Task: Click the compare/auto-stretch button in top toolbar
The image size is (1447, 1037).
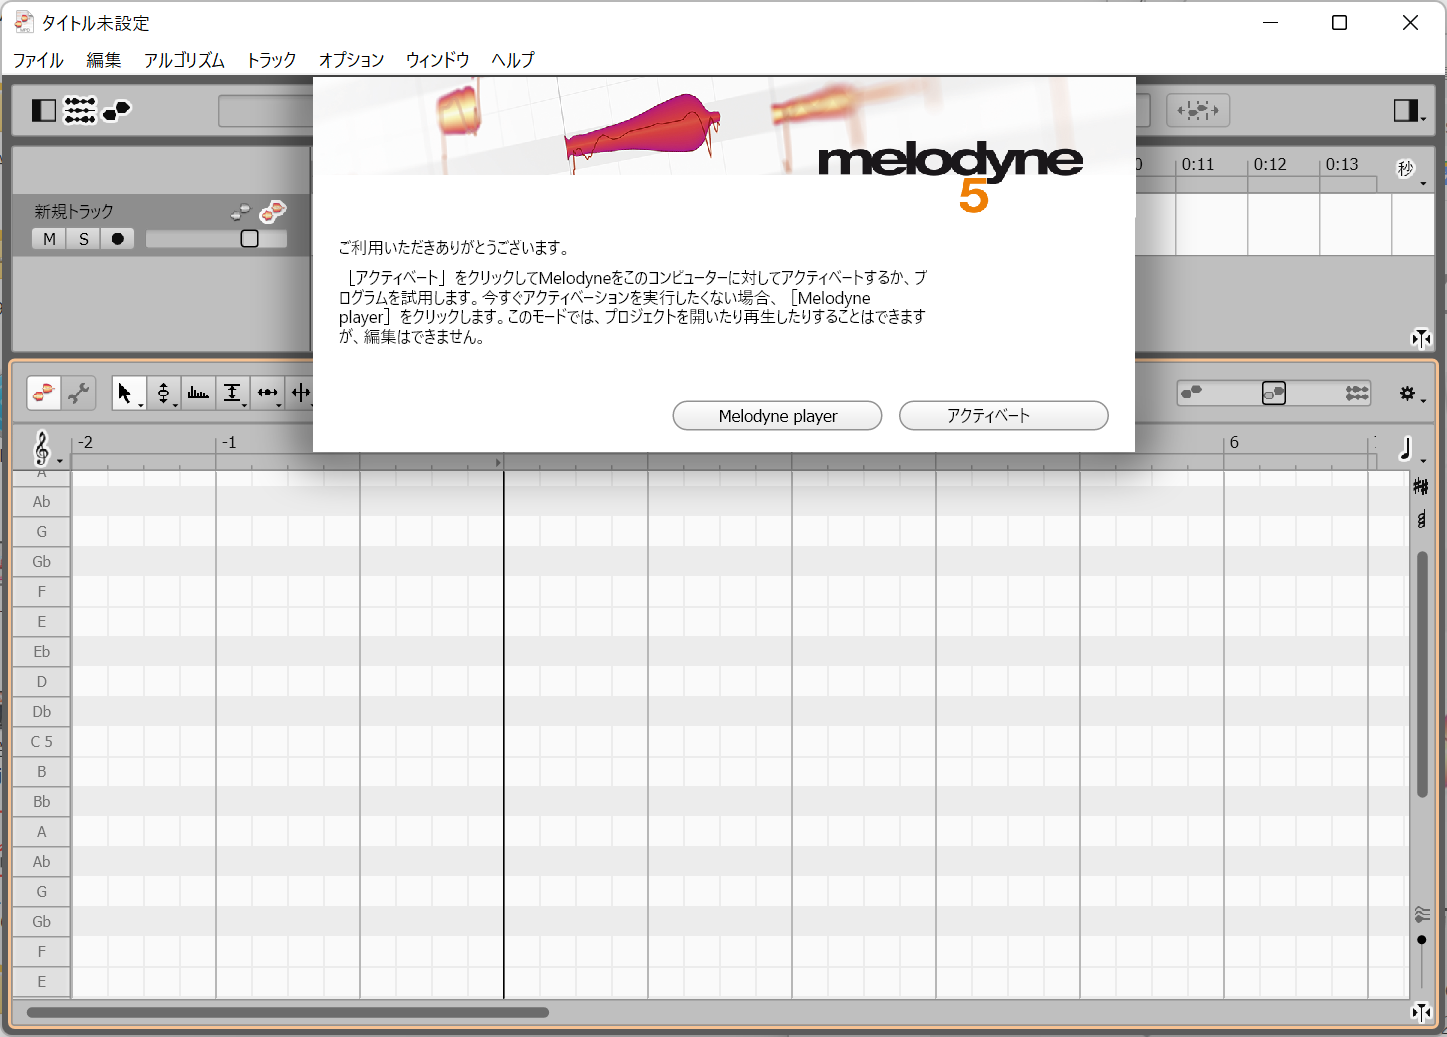Action: pyautogui.click(x=1198, y=110)
